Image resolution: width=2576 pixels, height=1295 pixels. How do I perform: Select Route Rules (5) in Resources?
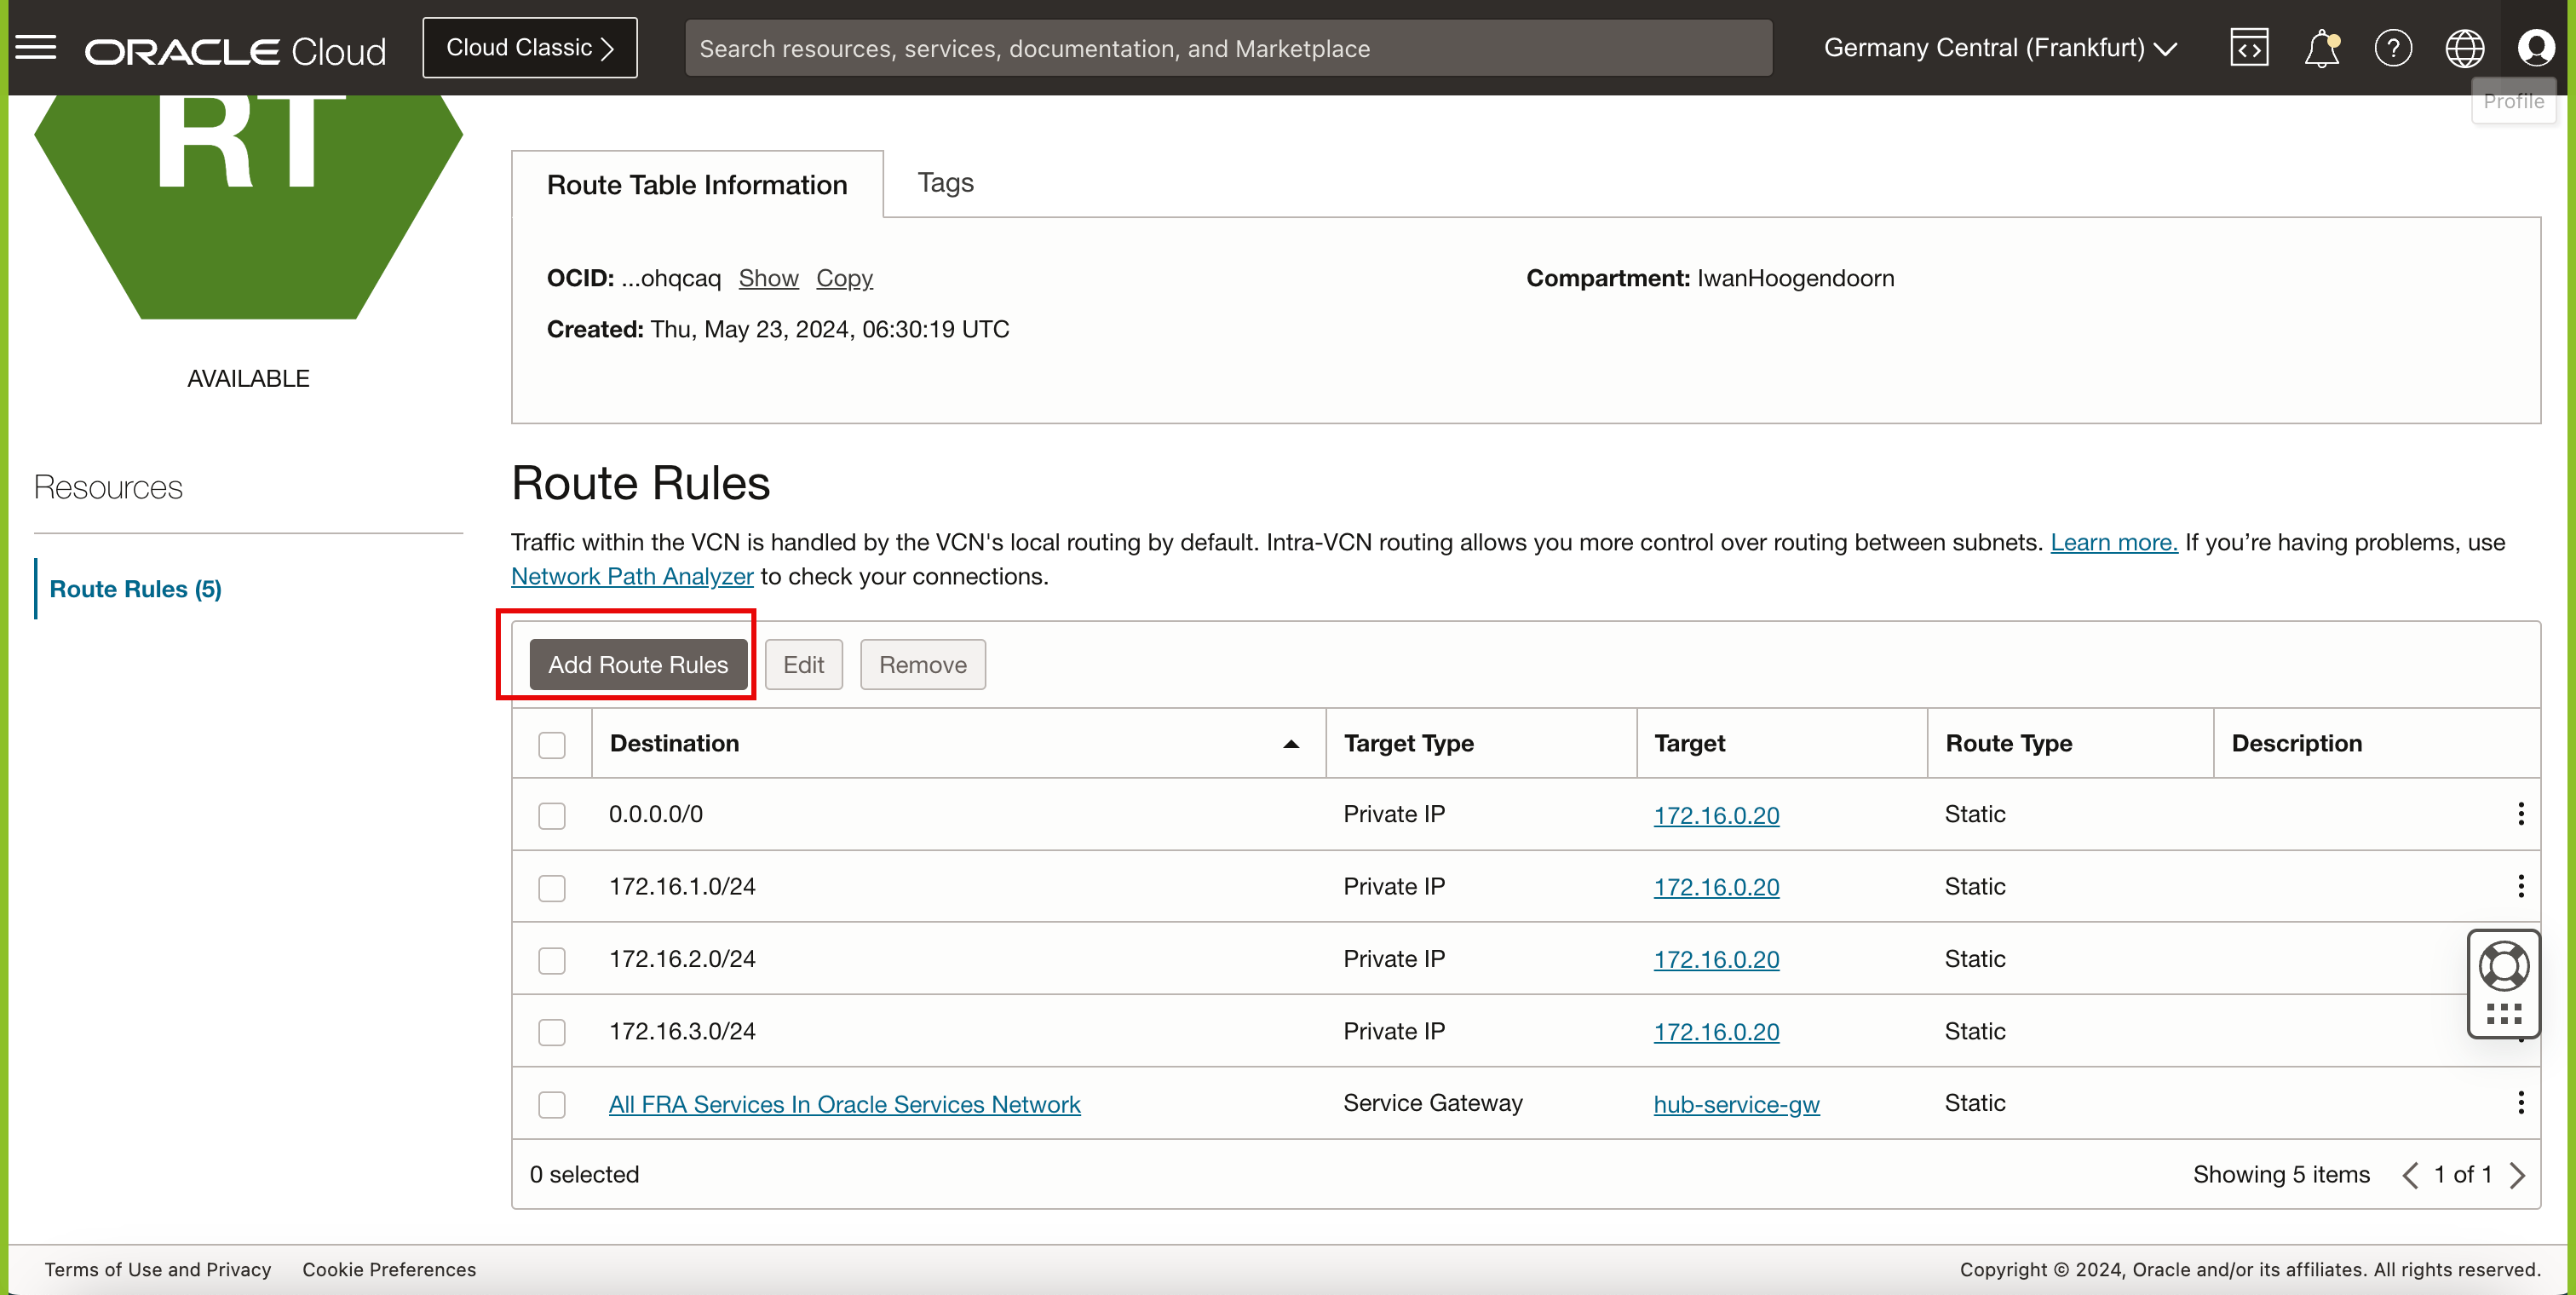[x=135, y=589]
